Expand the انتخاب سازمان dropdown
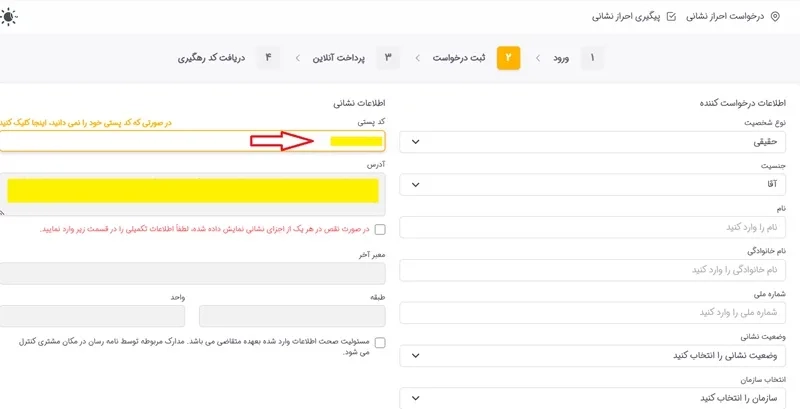The height and width of the screenshot is (409, 800). (592, 398)
